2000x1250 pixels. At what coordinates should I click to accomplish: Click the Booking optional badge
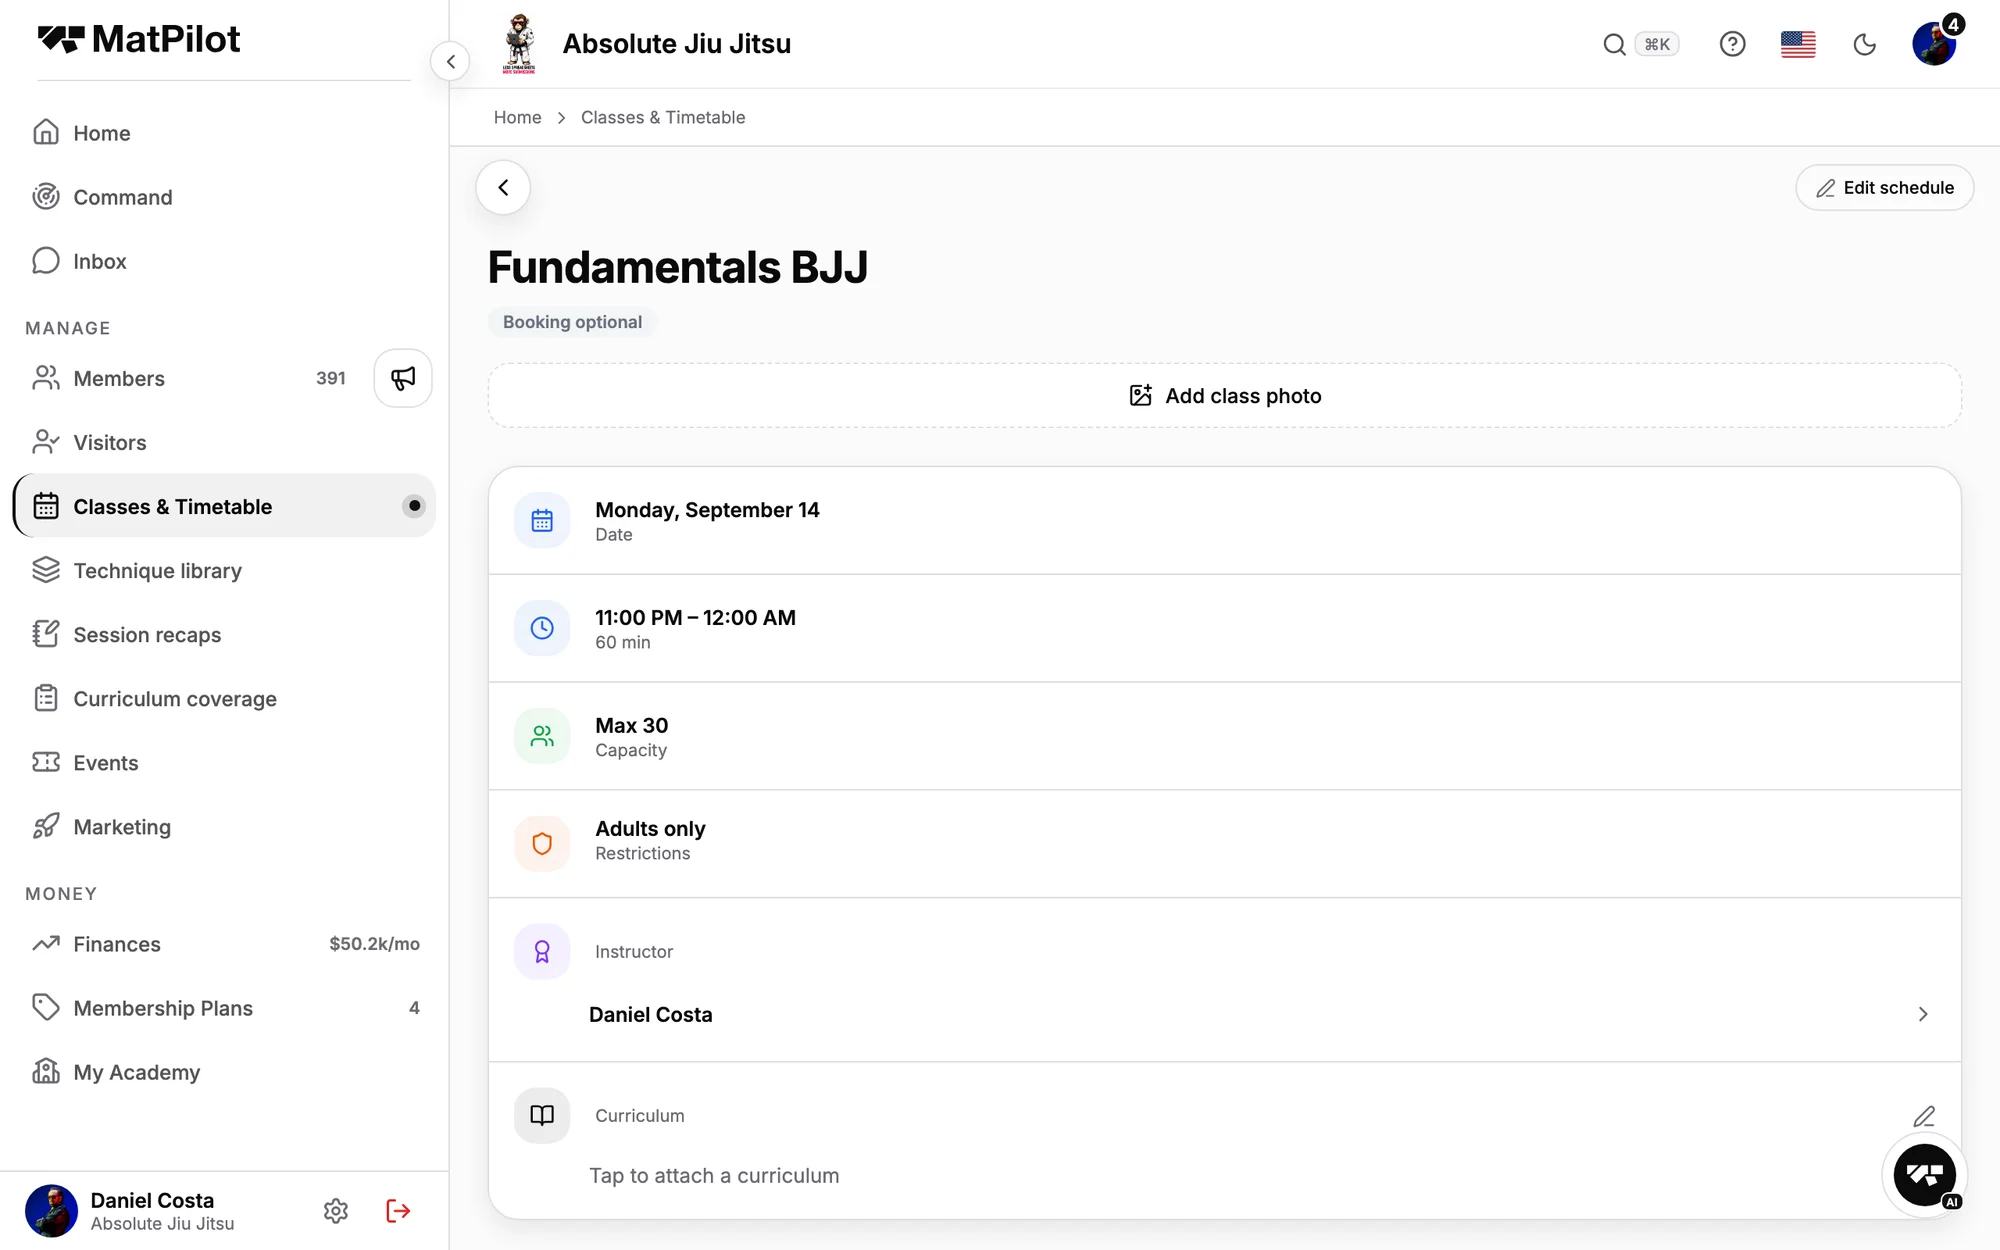pos(572,322)
